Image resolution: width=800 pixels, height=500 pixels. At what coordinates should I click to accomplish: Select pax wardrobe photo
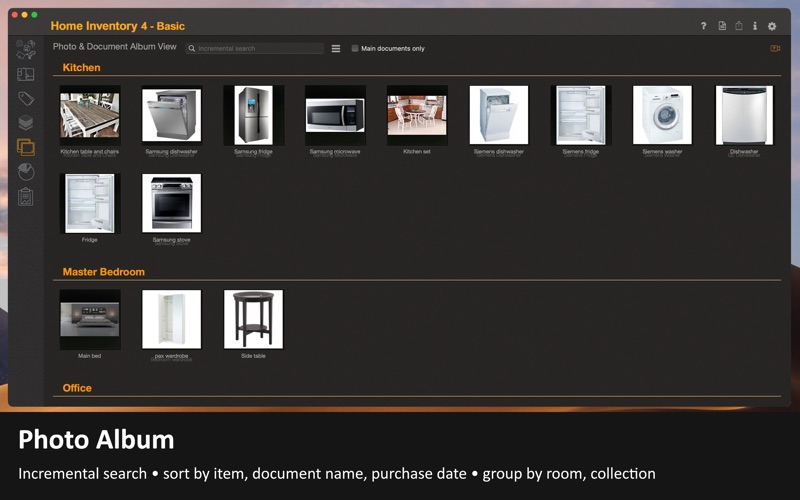171,320
